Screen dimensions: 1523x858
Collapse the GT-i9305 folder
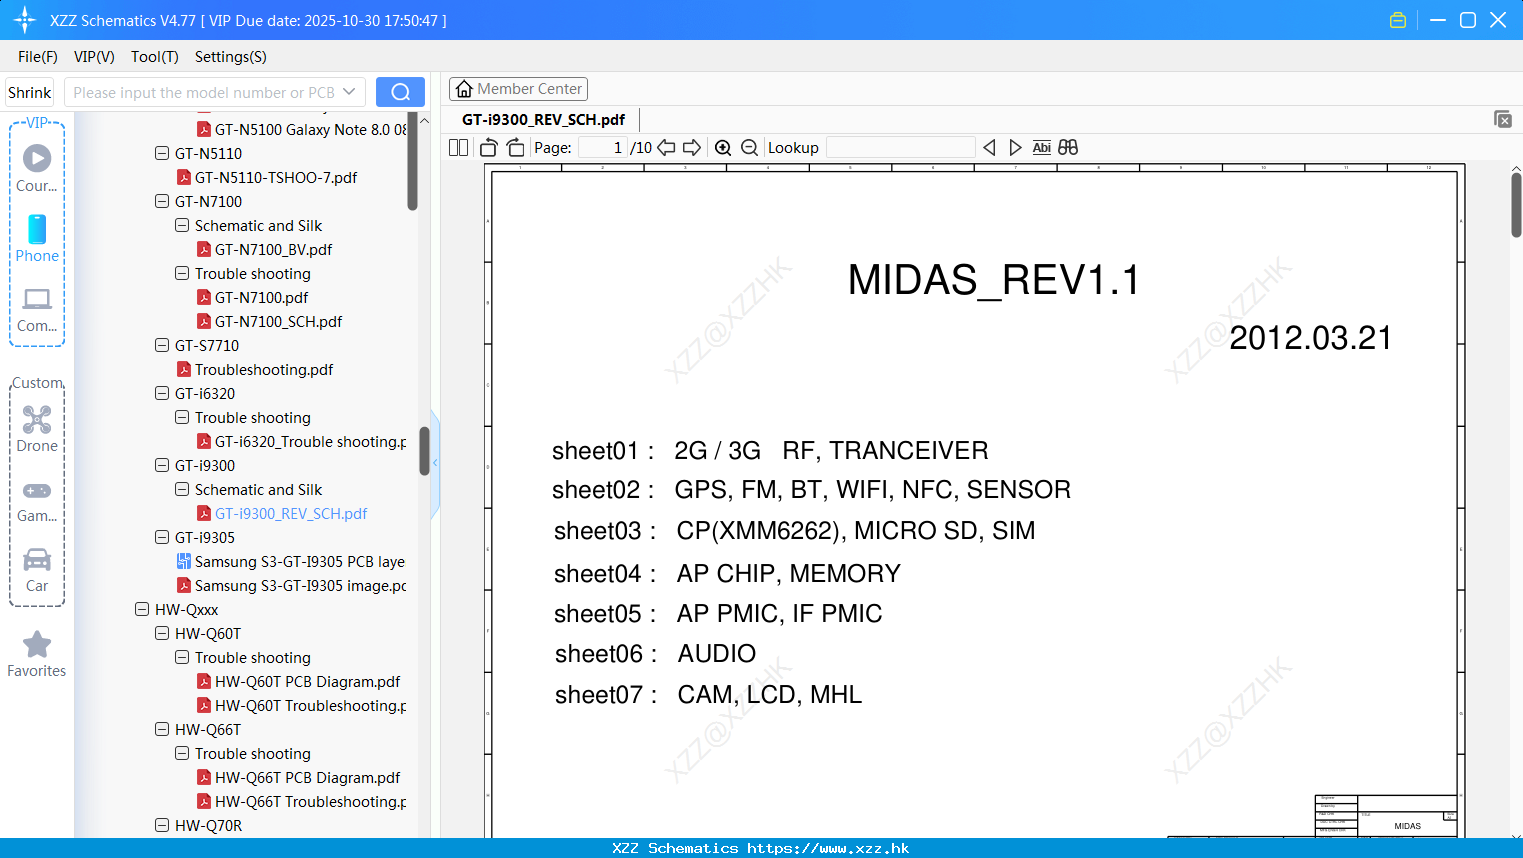pos(162,537)
